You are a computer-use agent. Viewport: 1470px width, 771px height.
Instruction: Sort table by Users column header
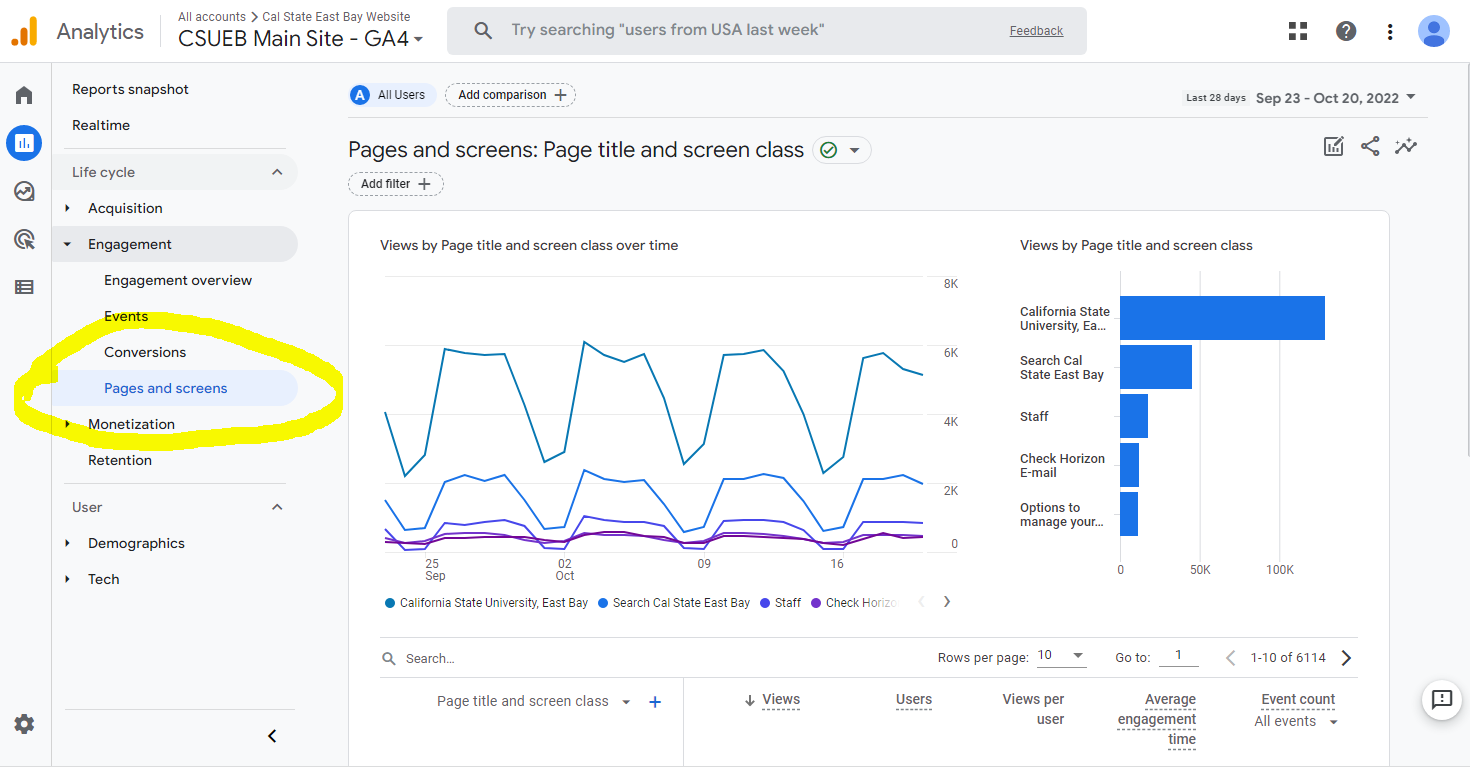click(914, 700)
